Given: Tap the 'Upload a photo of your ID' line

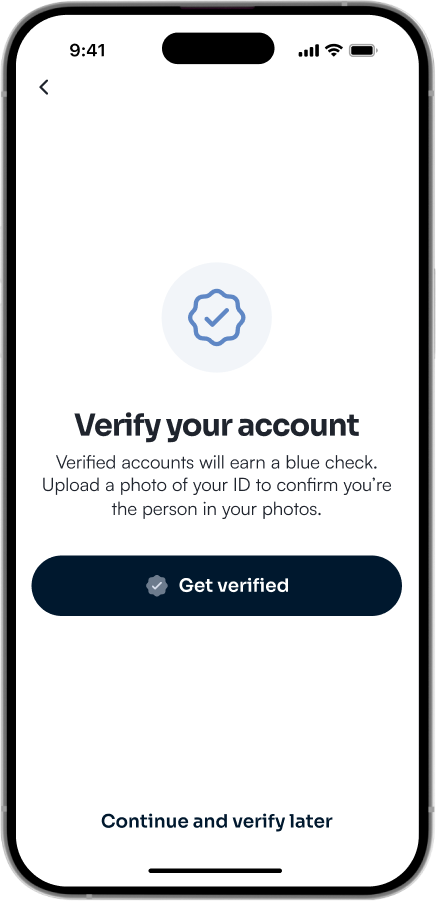Looking at the screenshot, I should pos(217,486).
